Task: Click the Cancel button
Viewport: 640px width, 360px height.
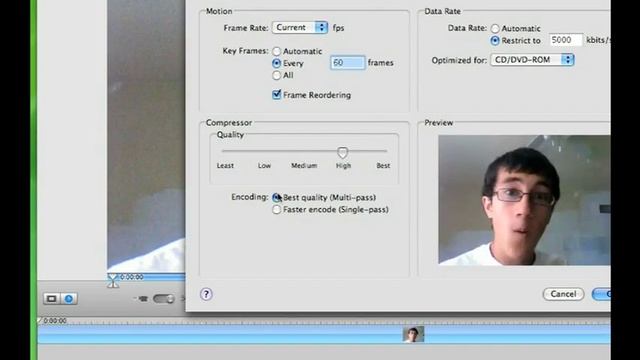Action: [563, 294]
